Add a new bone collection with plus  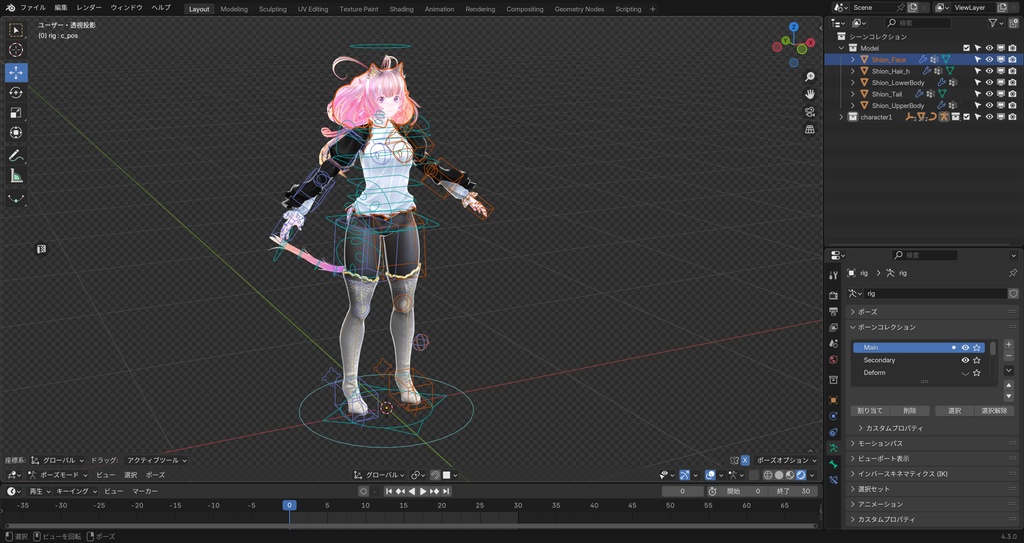click(1008, 344)
